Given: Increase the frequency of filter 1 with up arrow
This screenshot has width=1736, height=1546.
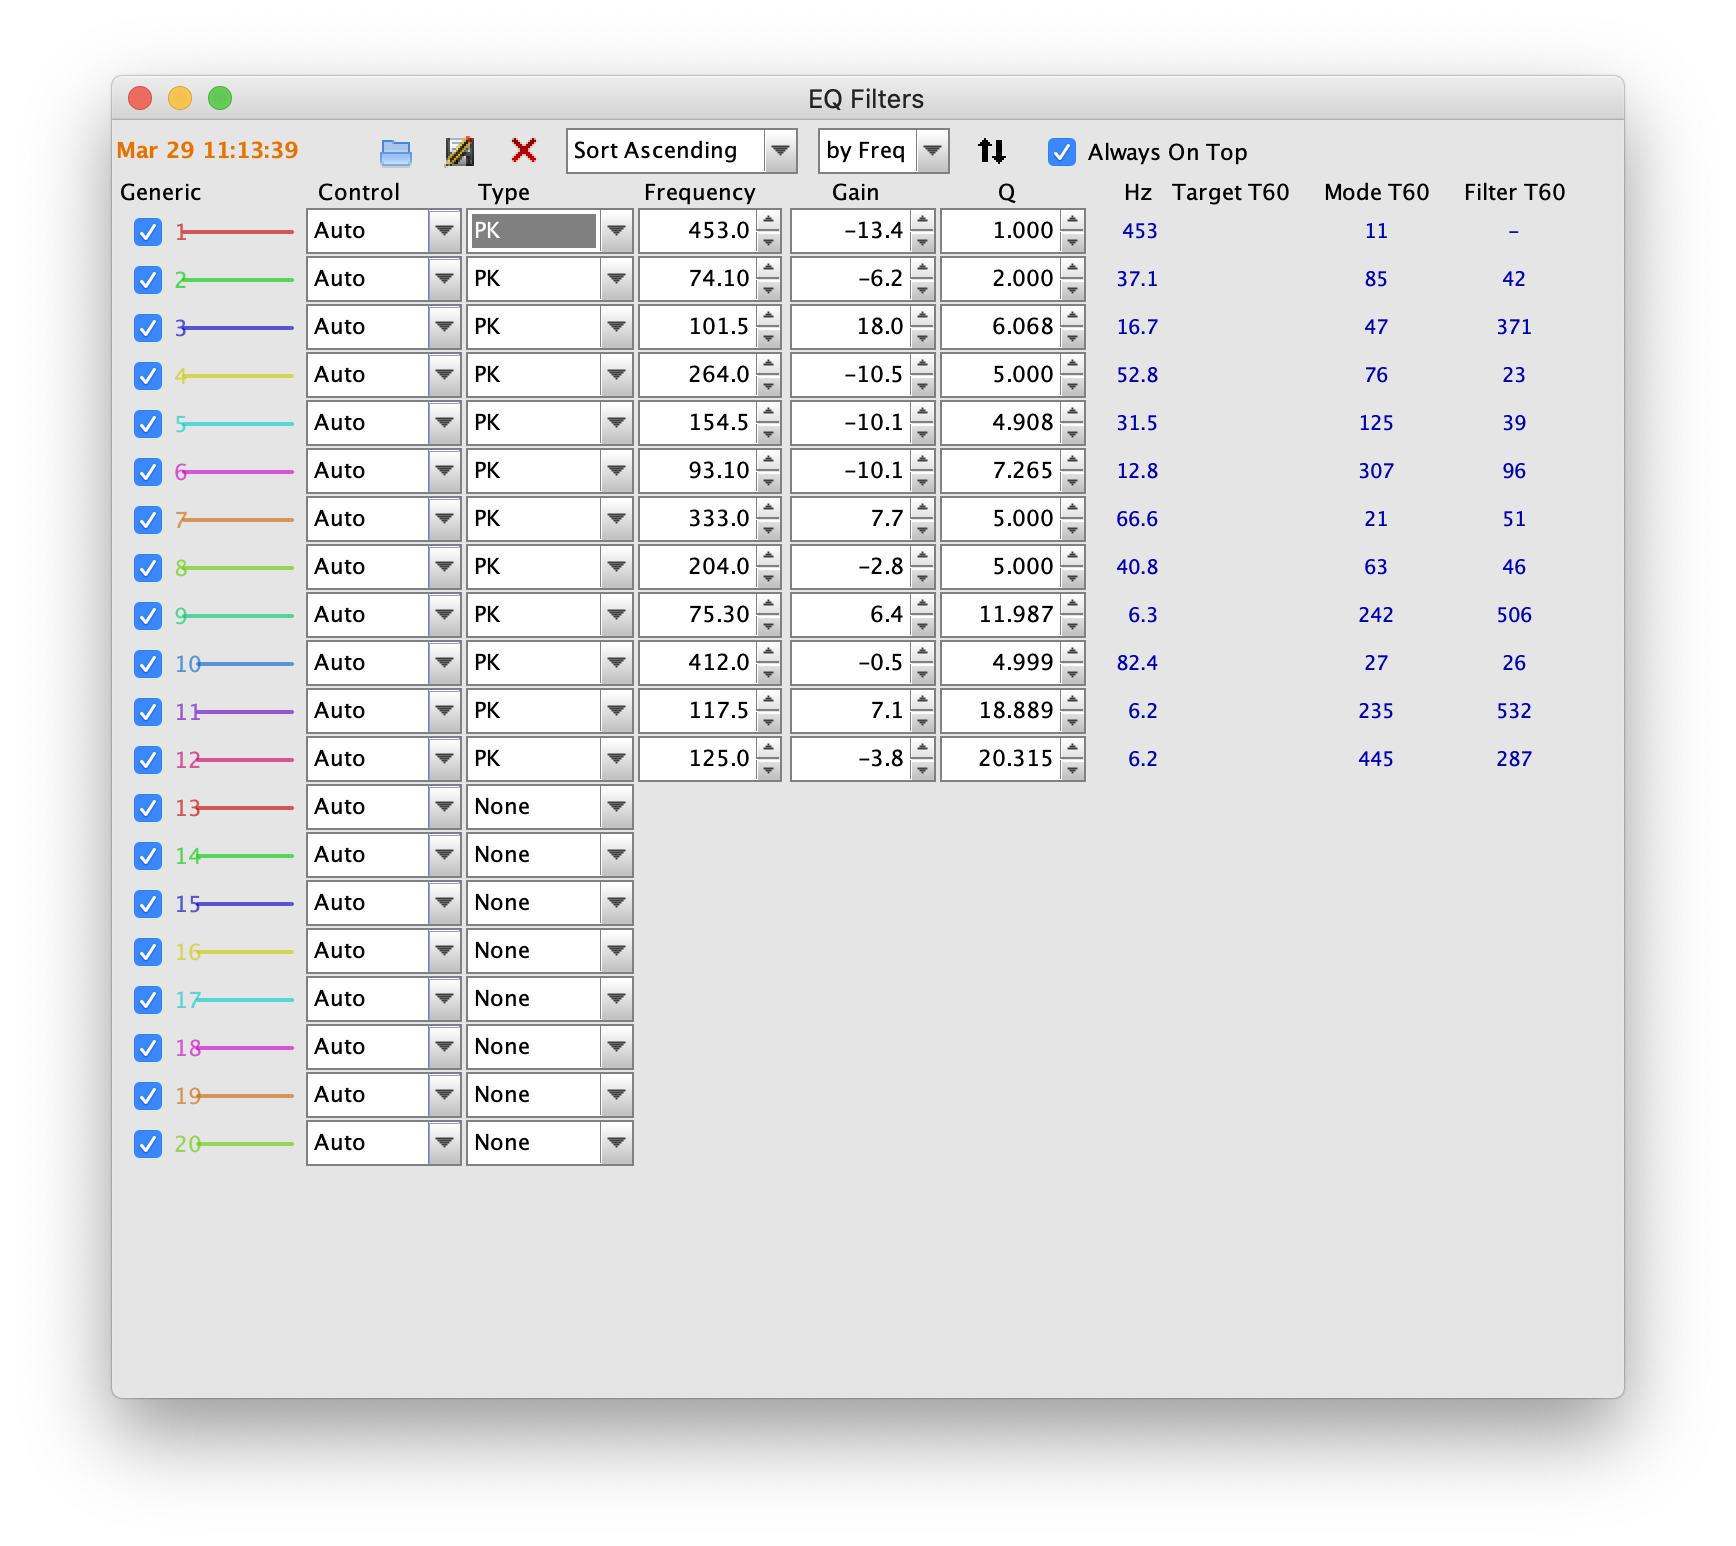Looking at the screenshot, I should pos(768,221).
